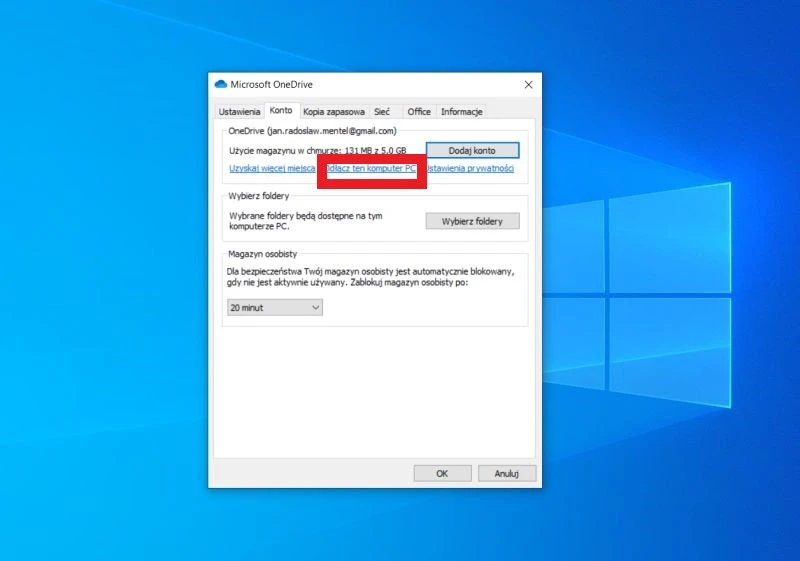The height and width of the screenshot is (561, 800).
Task: Click the cloud storage usage 131 MB text
Action: [x=318, y=150]
